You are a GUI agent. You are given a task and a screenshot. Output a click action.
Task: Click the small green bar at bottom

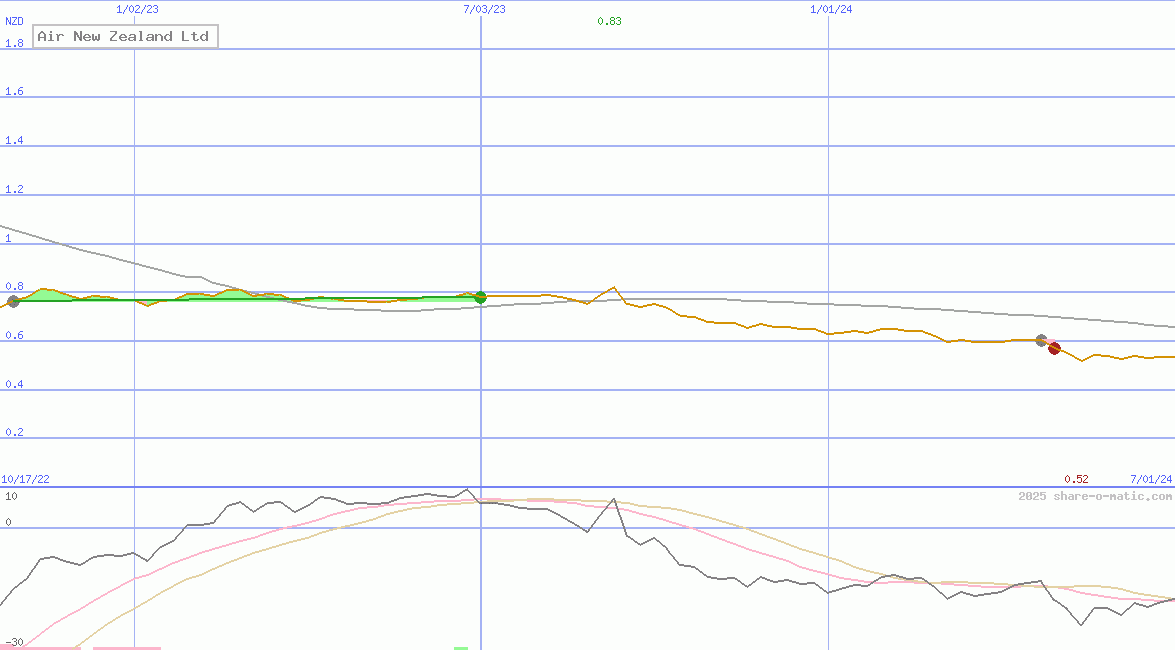coord(460,647)
